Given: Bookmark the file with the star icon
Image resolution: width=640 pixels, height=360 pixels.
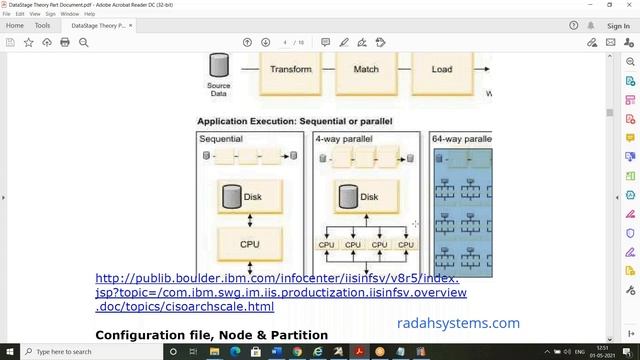Looking at the screenshot, I should 29,42.
